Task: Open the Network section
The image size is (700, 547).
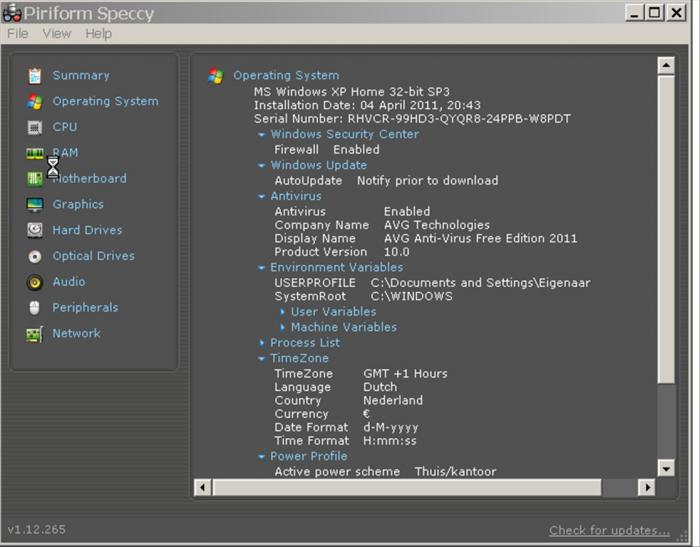Action: tap(76, 334)
